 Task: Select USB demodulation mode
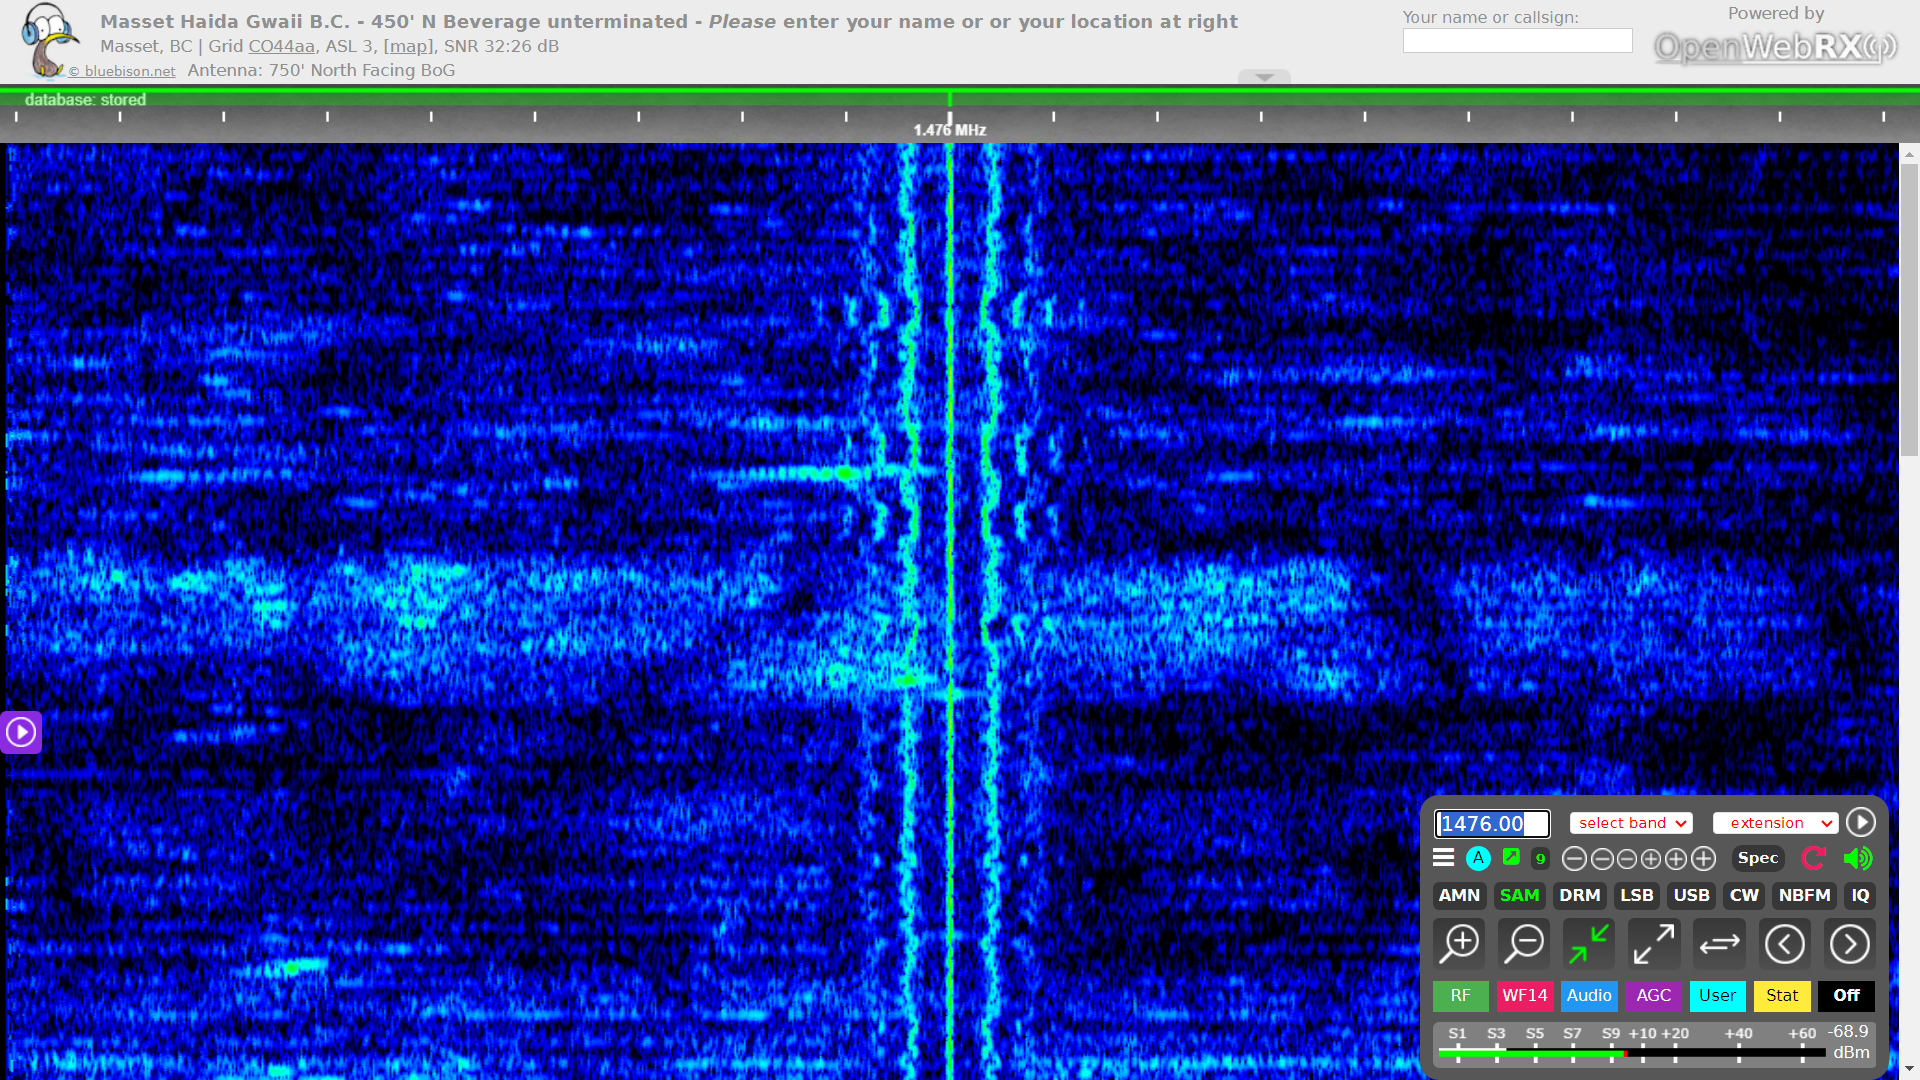click(x=1691, y=895)
